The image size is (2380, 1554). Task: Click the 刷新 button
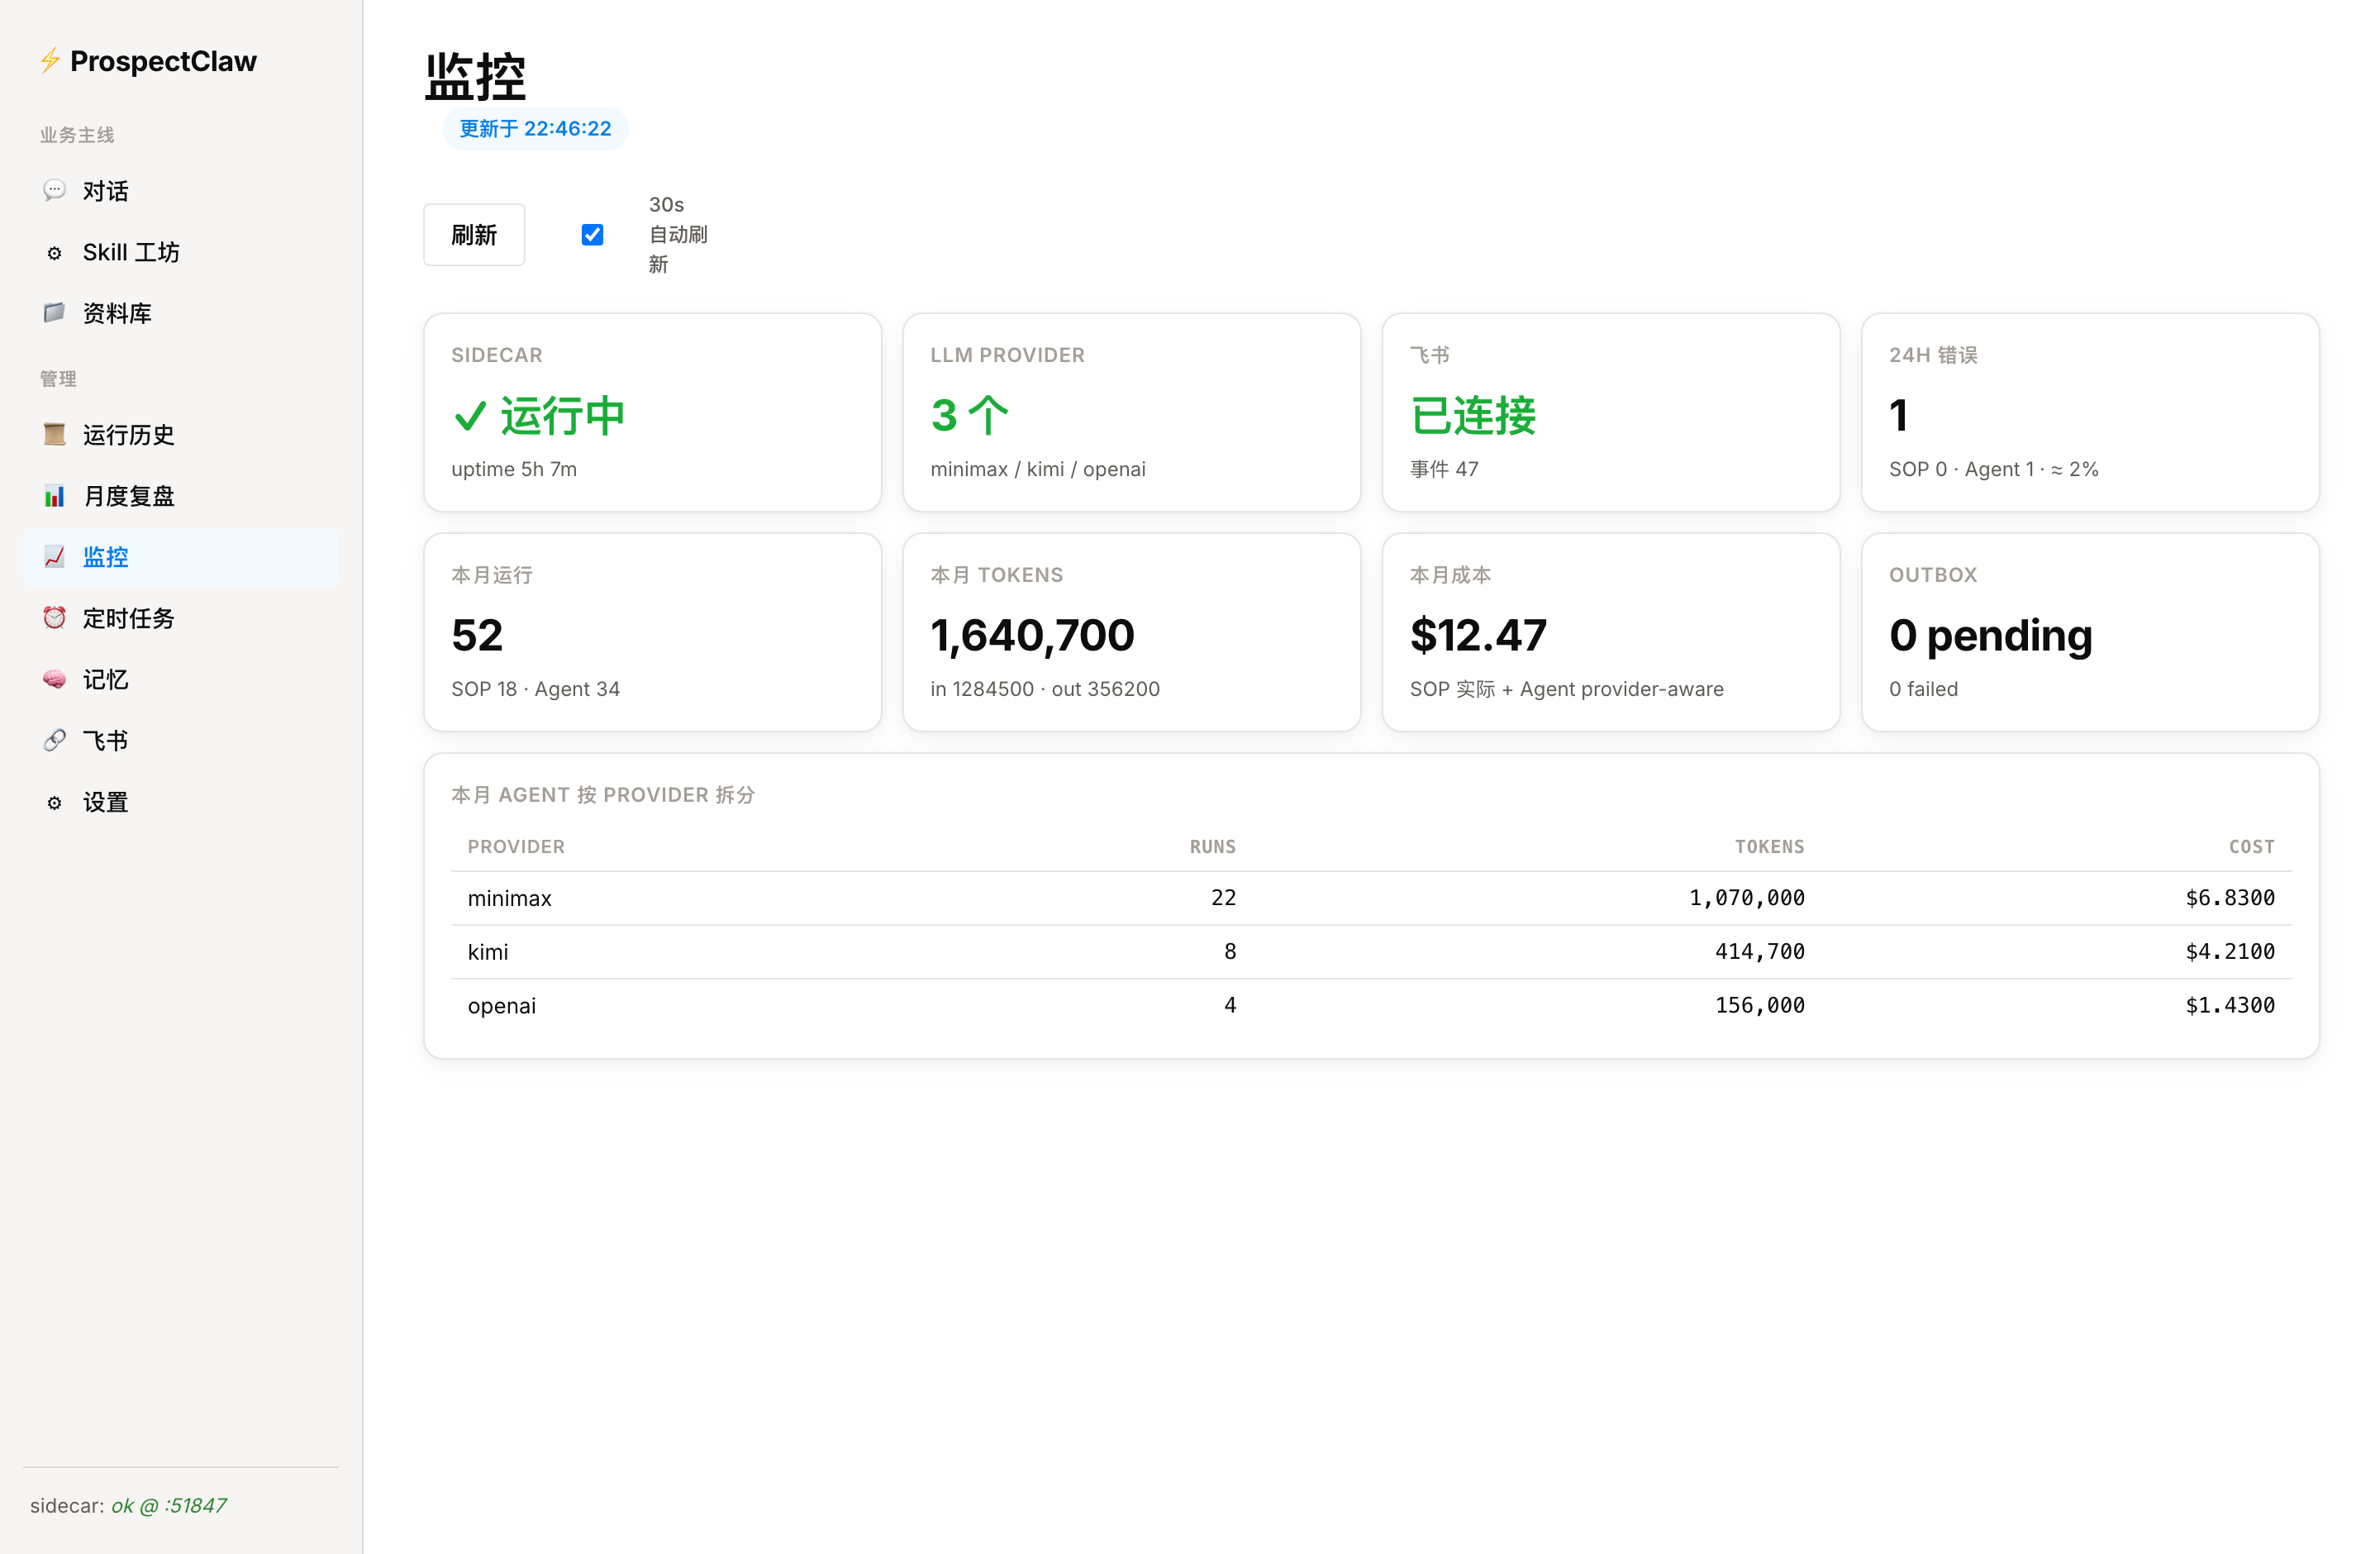tap(474, 235)
